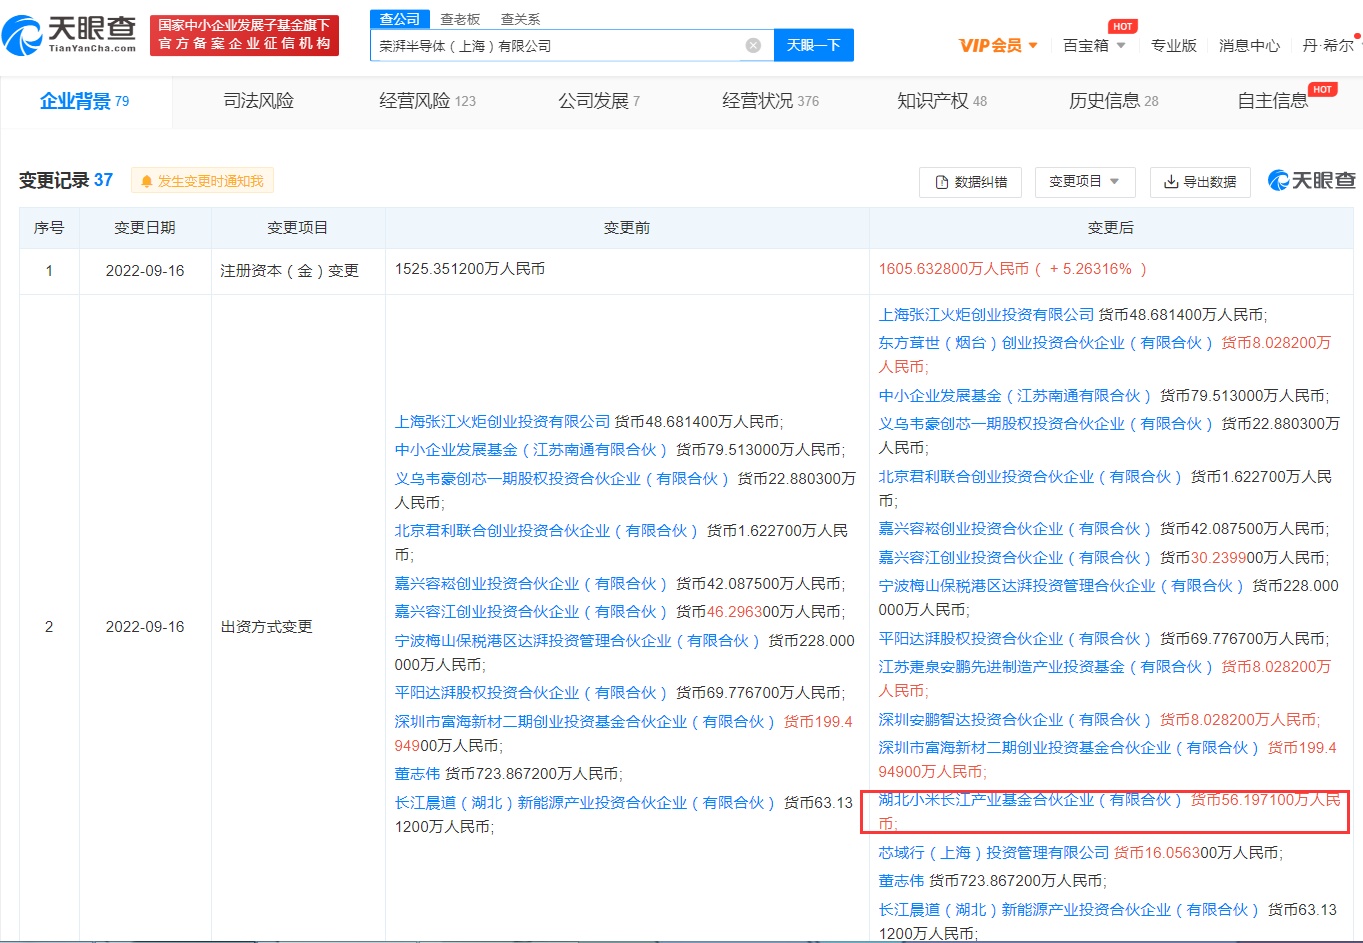Open the 经营状况 tab
1363x943 pixels.
click(x=770, y=101)
